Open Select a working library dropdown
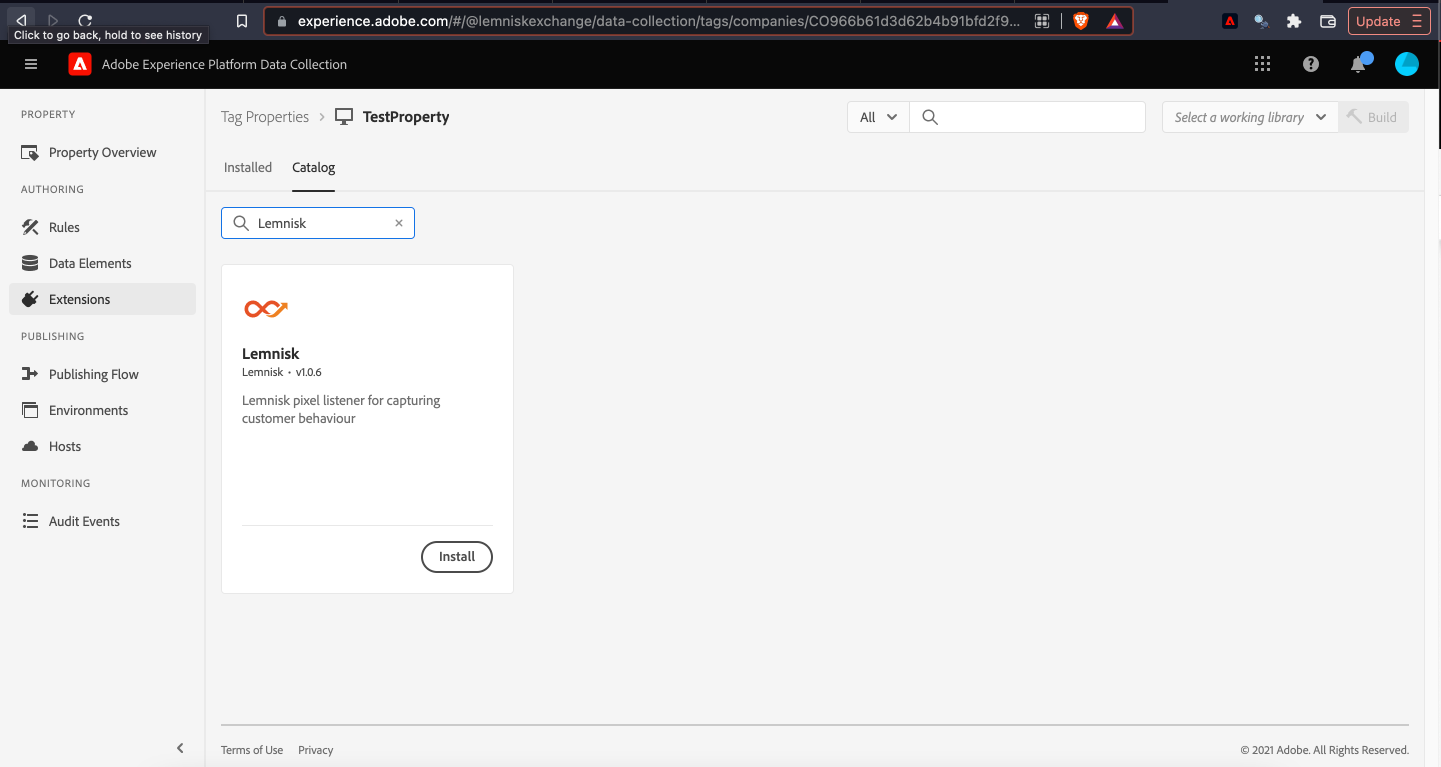The width and height of the screenshot is (1441, 767). (x=1250, y=117)
